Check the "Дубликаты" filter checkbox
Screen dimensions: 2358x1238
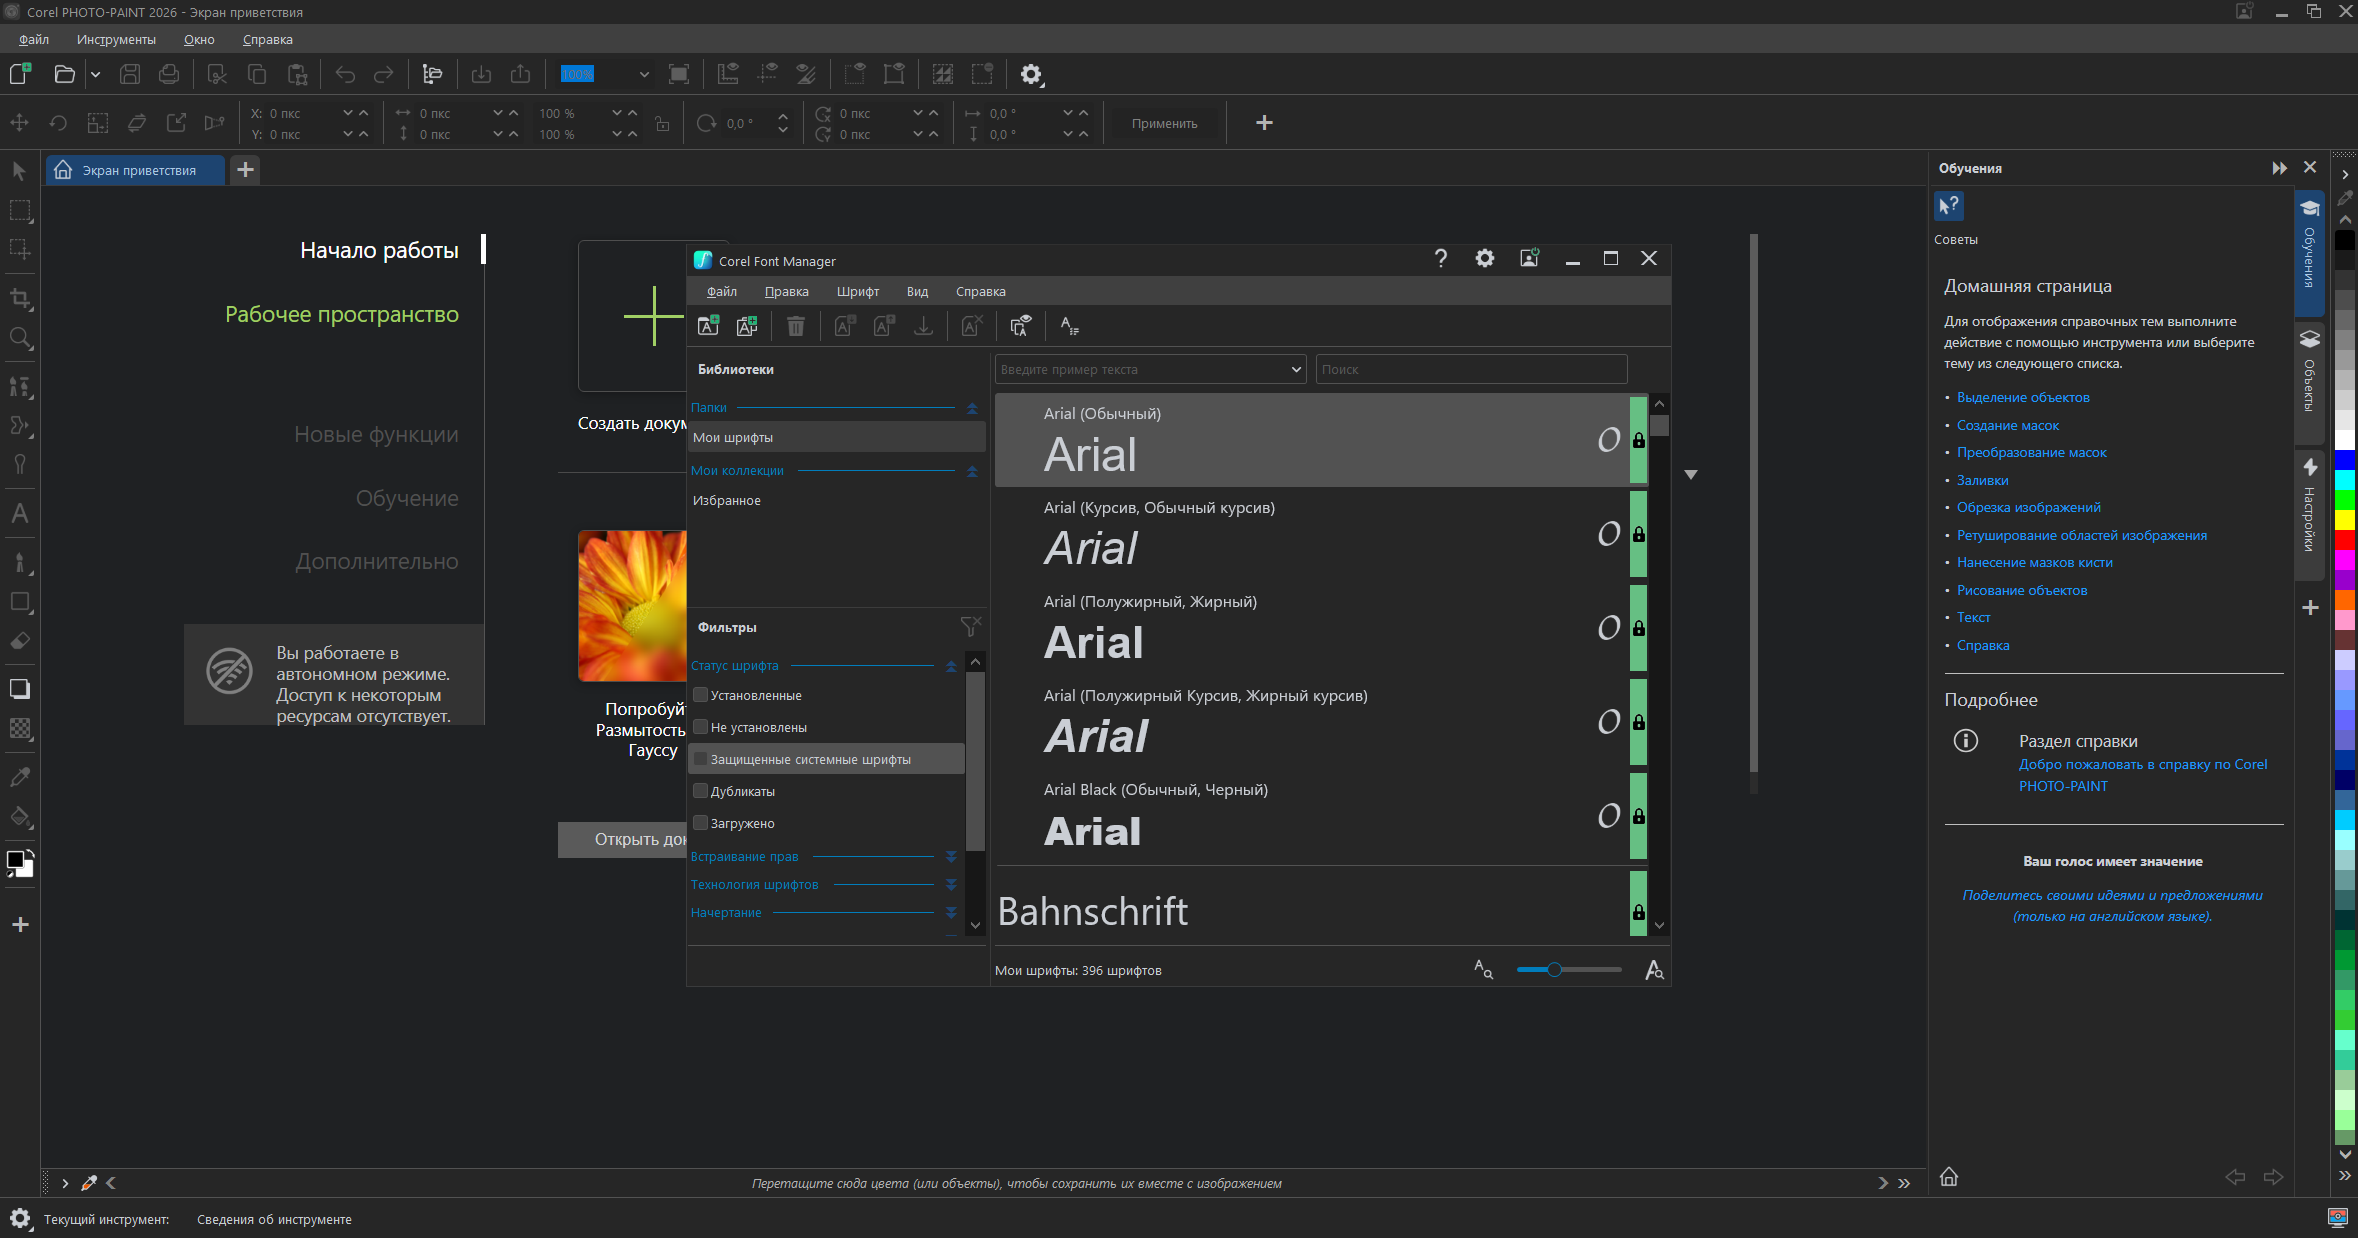tap(701, 791)
